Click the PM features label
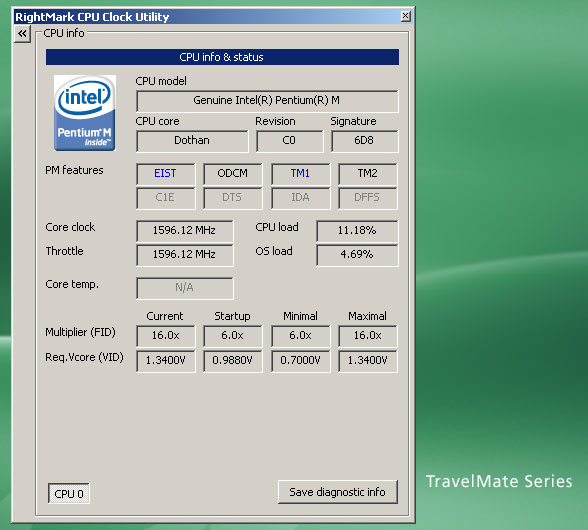Viewport: 588px width, 530px height. tap(74, 170)
